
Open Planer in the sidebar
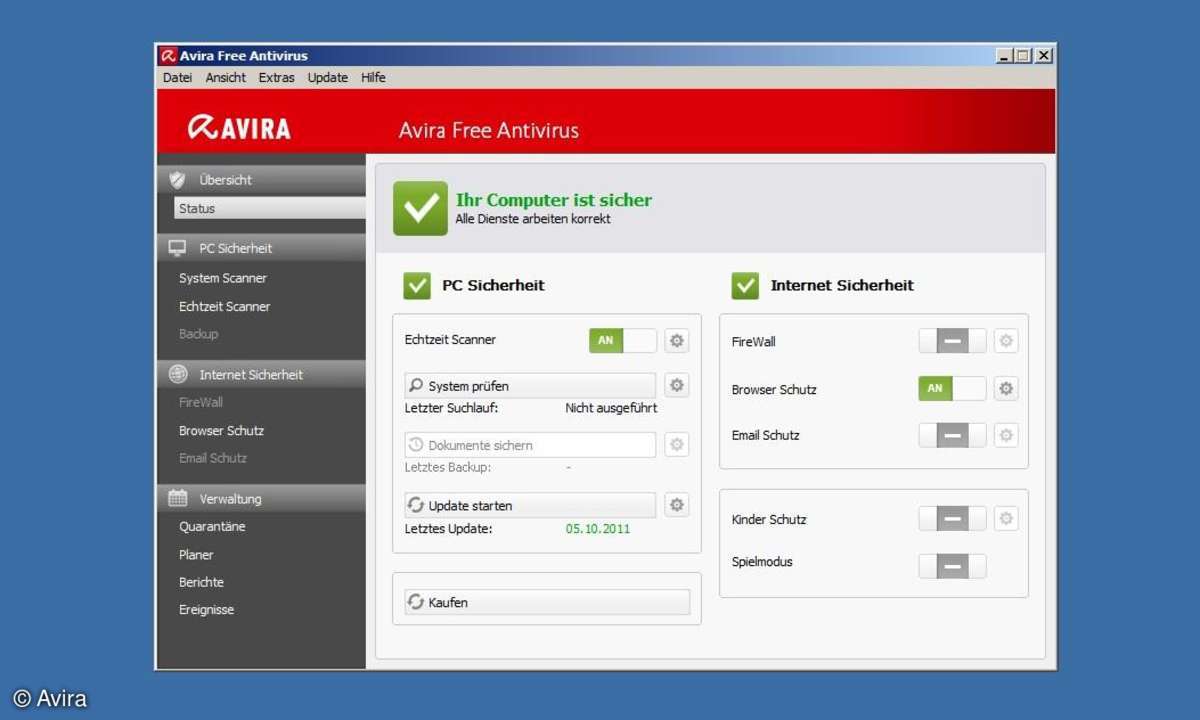(x=196, y=554)
